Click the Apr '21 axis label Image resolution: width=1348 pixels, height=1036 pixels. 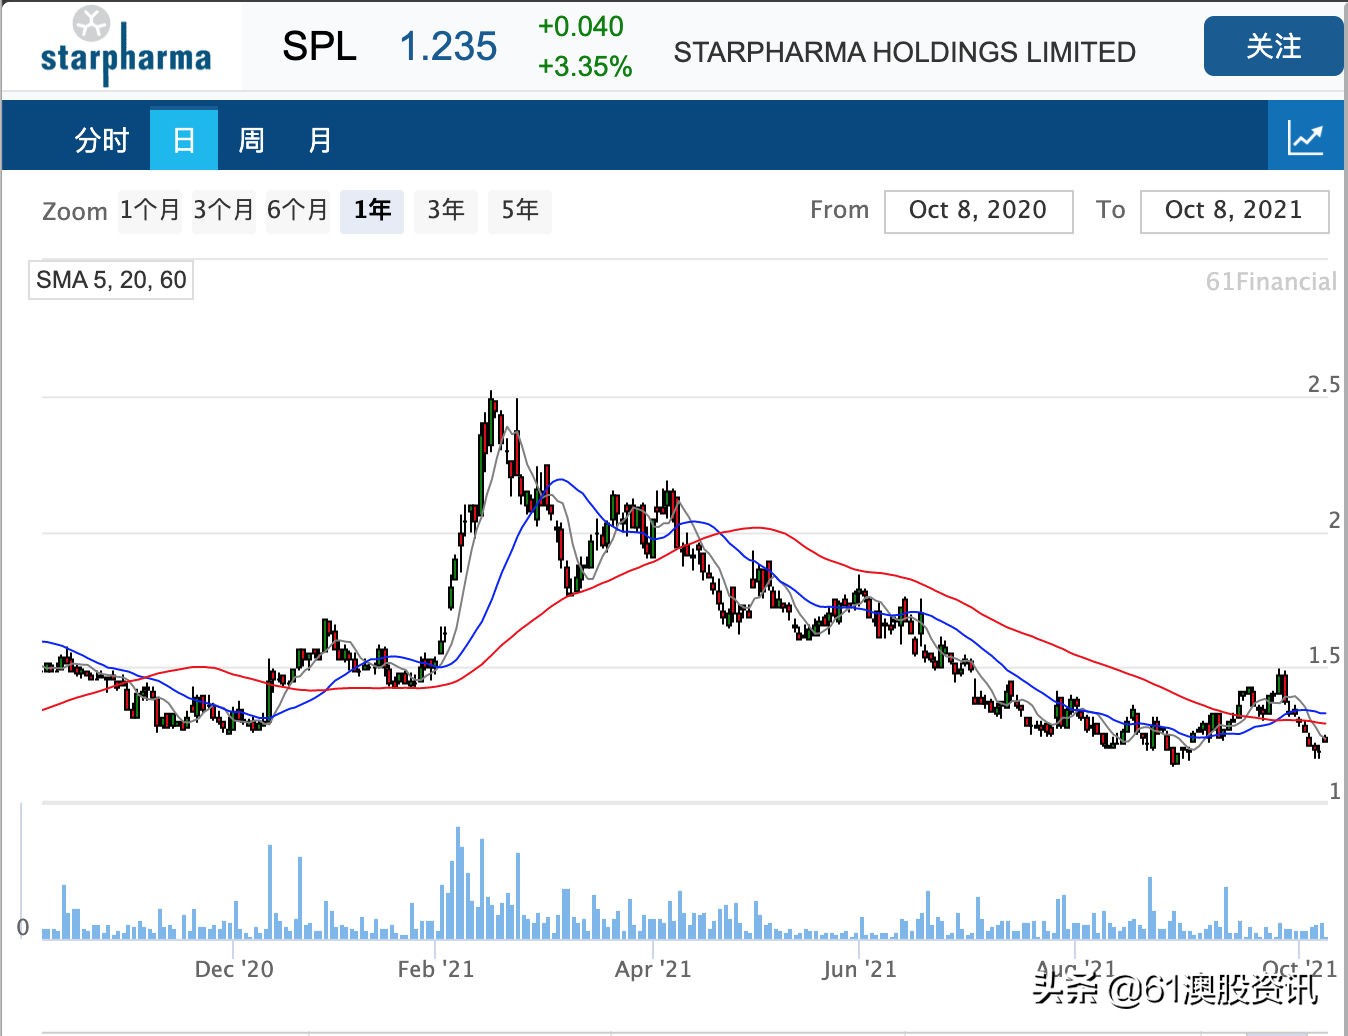coord(653,969)
